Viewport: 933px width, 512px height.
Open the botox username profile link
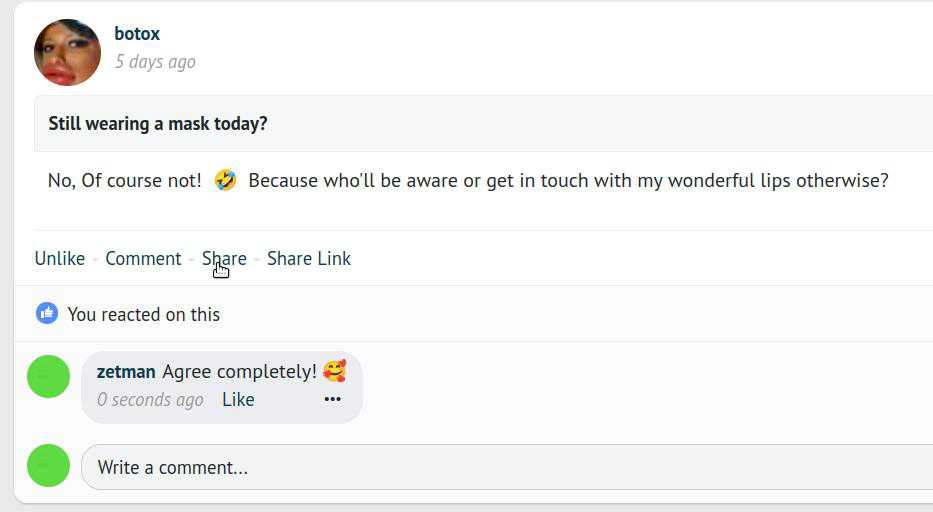click(137, 34)
